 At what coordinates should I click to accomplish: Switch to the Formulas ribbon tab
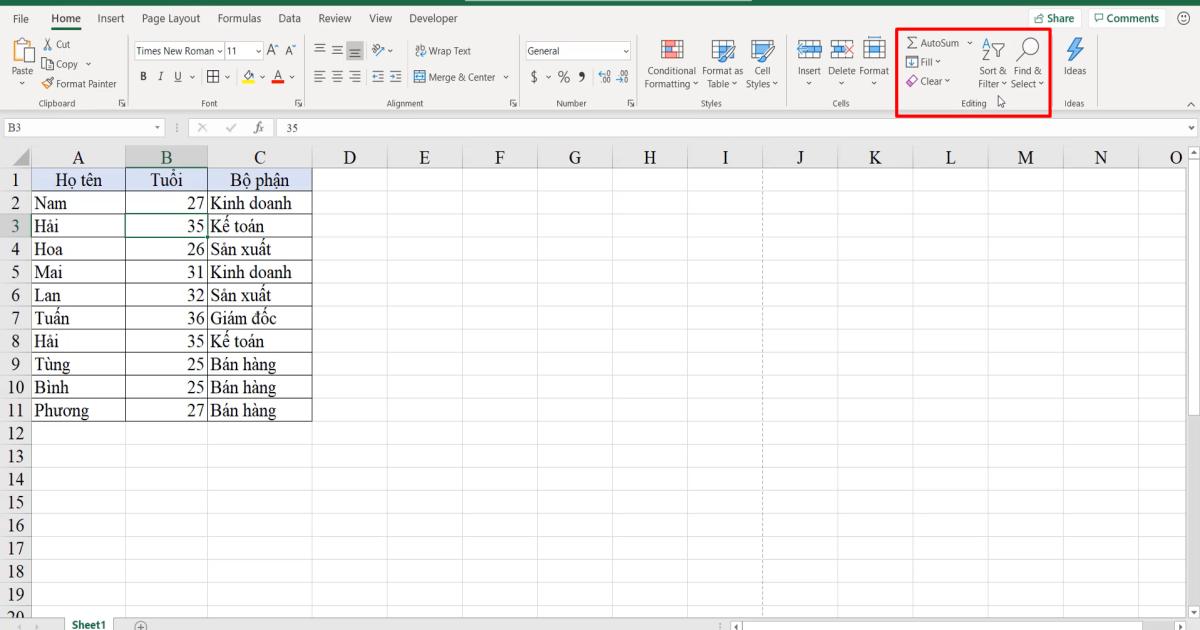click(239, 18)
